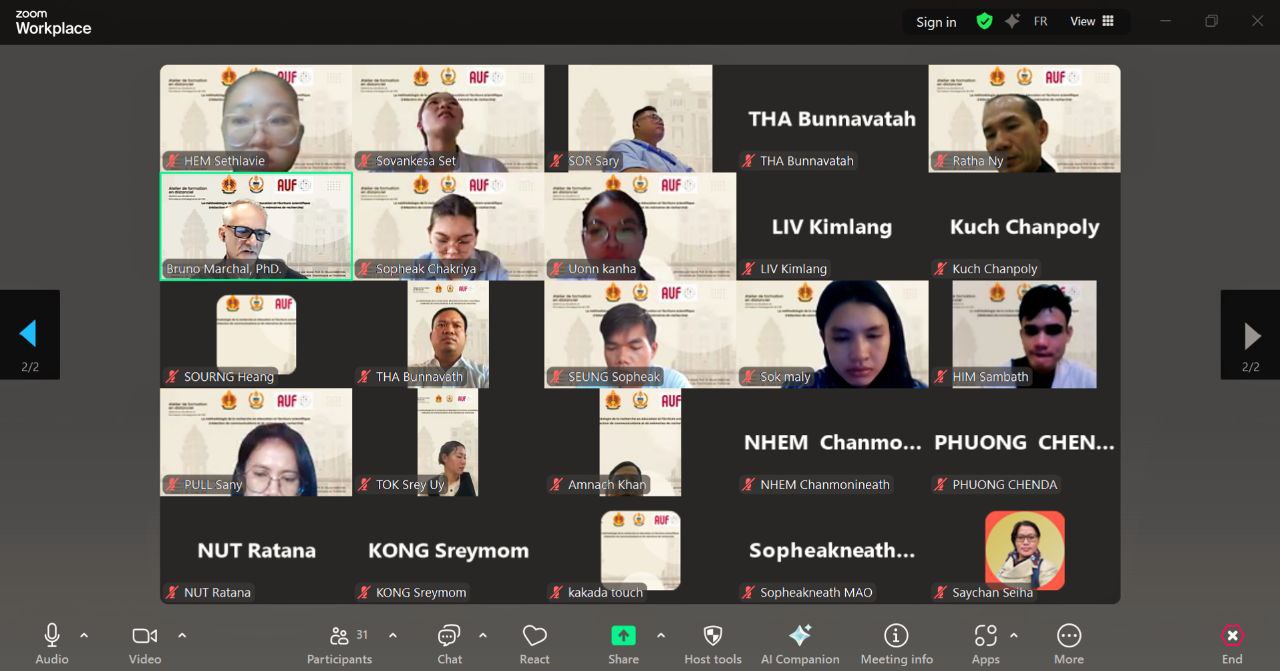Show Meeting info
Viewport: 1280px width, 671px height.
[x=896, y=643]
